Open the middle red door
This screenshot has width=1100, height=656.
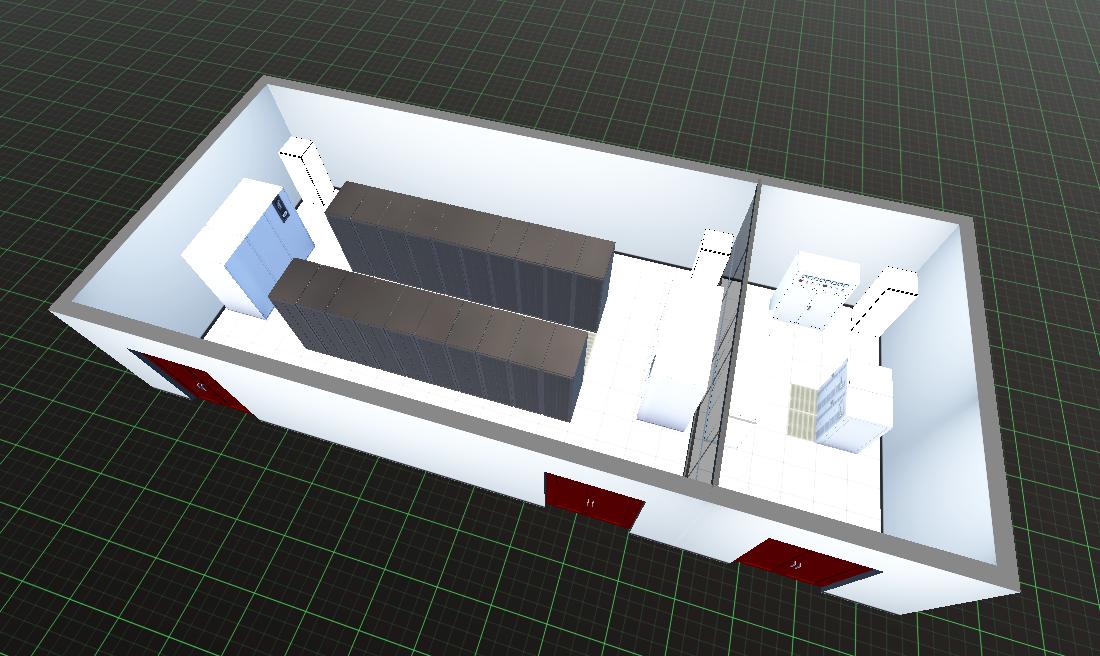592,502
